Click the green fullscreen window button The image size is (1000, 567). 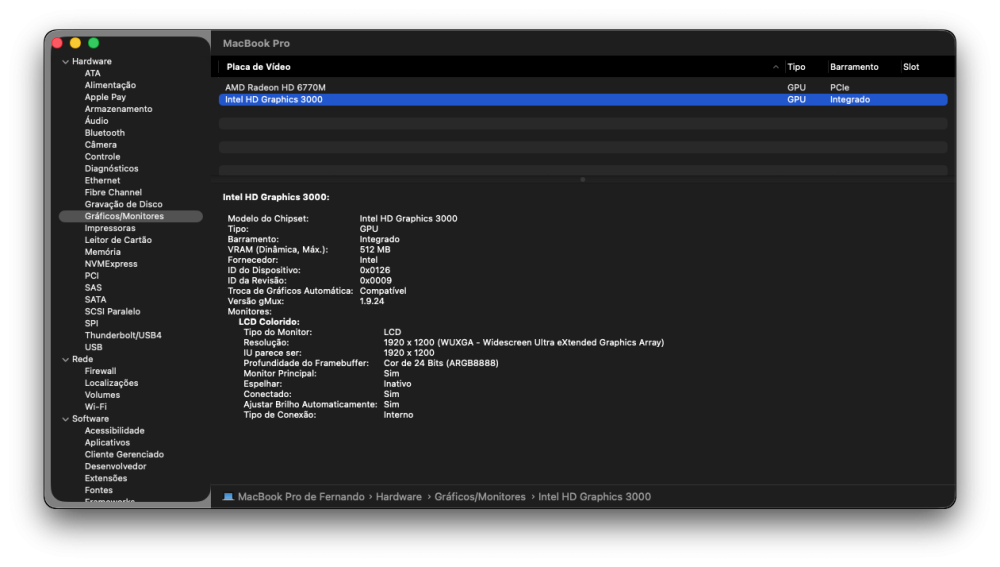[x=94, y=43]
